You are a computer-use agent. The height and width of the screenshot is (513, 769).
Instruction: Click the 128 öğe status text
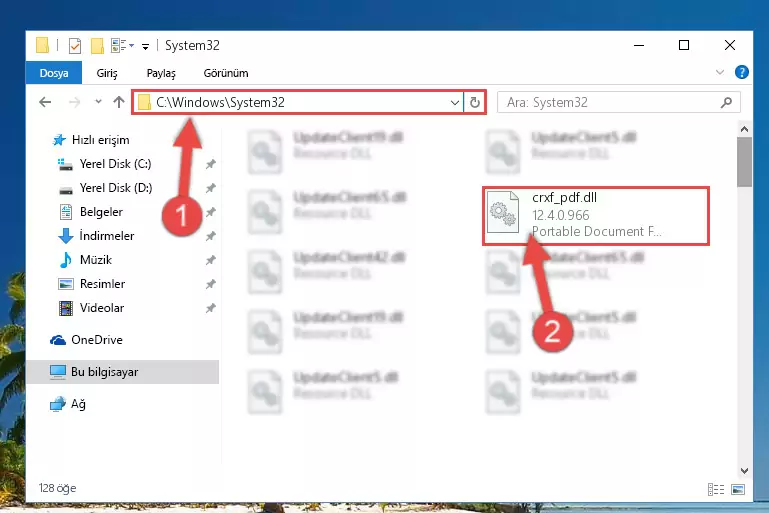click(x=57, y=488)
